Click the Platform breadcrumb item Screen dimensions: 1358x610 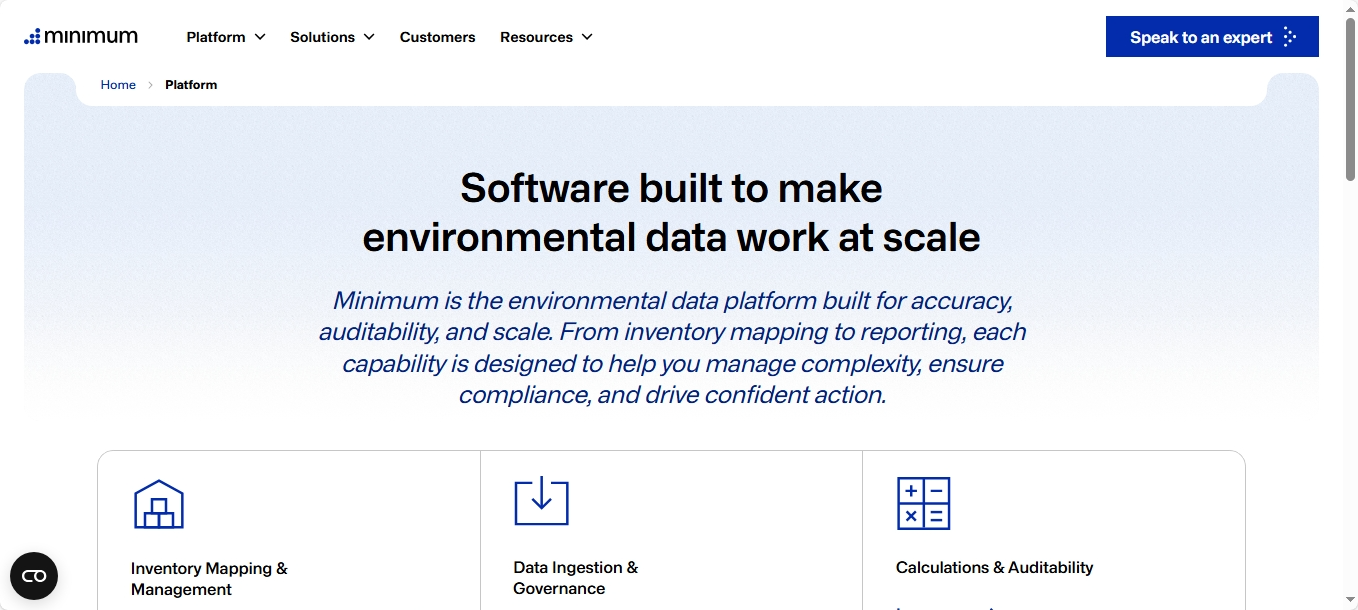point(191,85)
